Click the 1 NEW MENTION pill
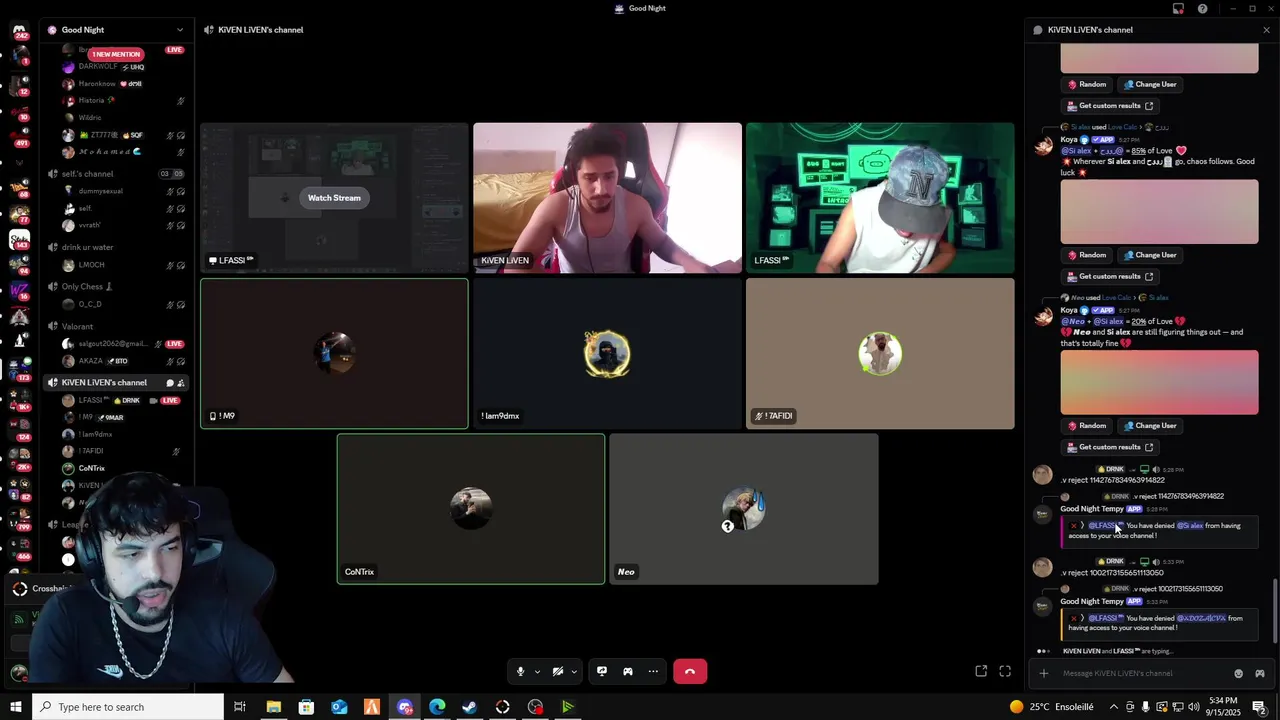The height and width of the screenshot is (720, 1280). (116, 54)
